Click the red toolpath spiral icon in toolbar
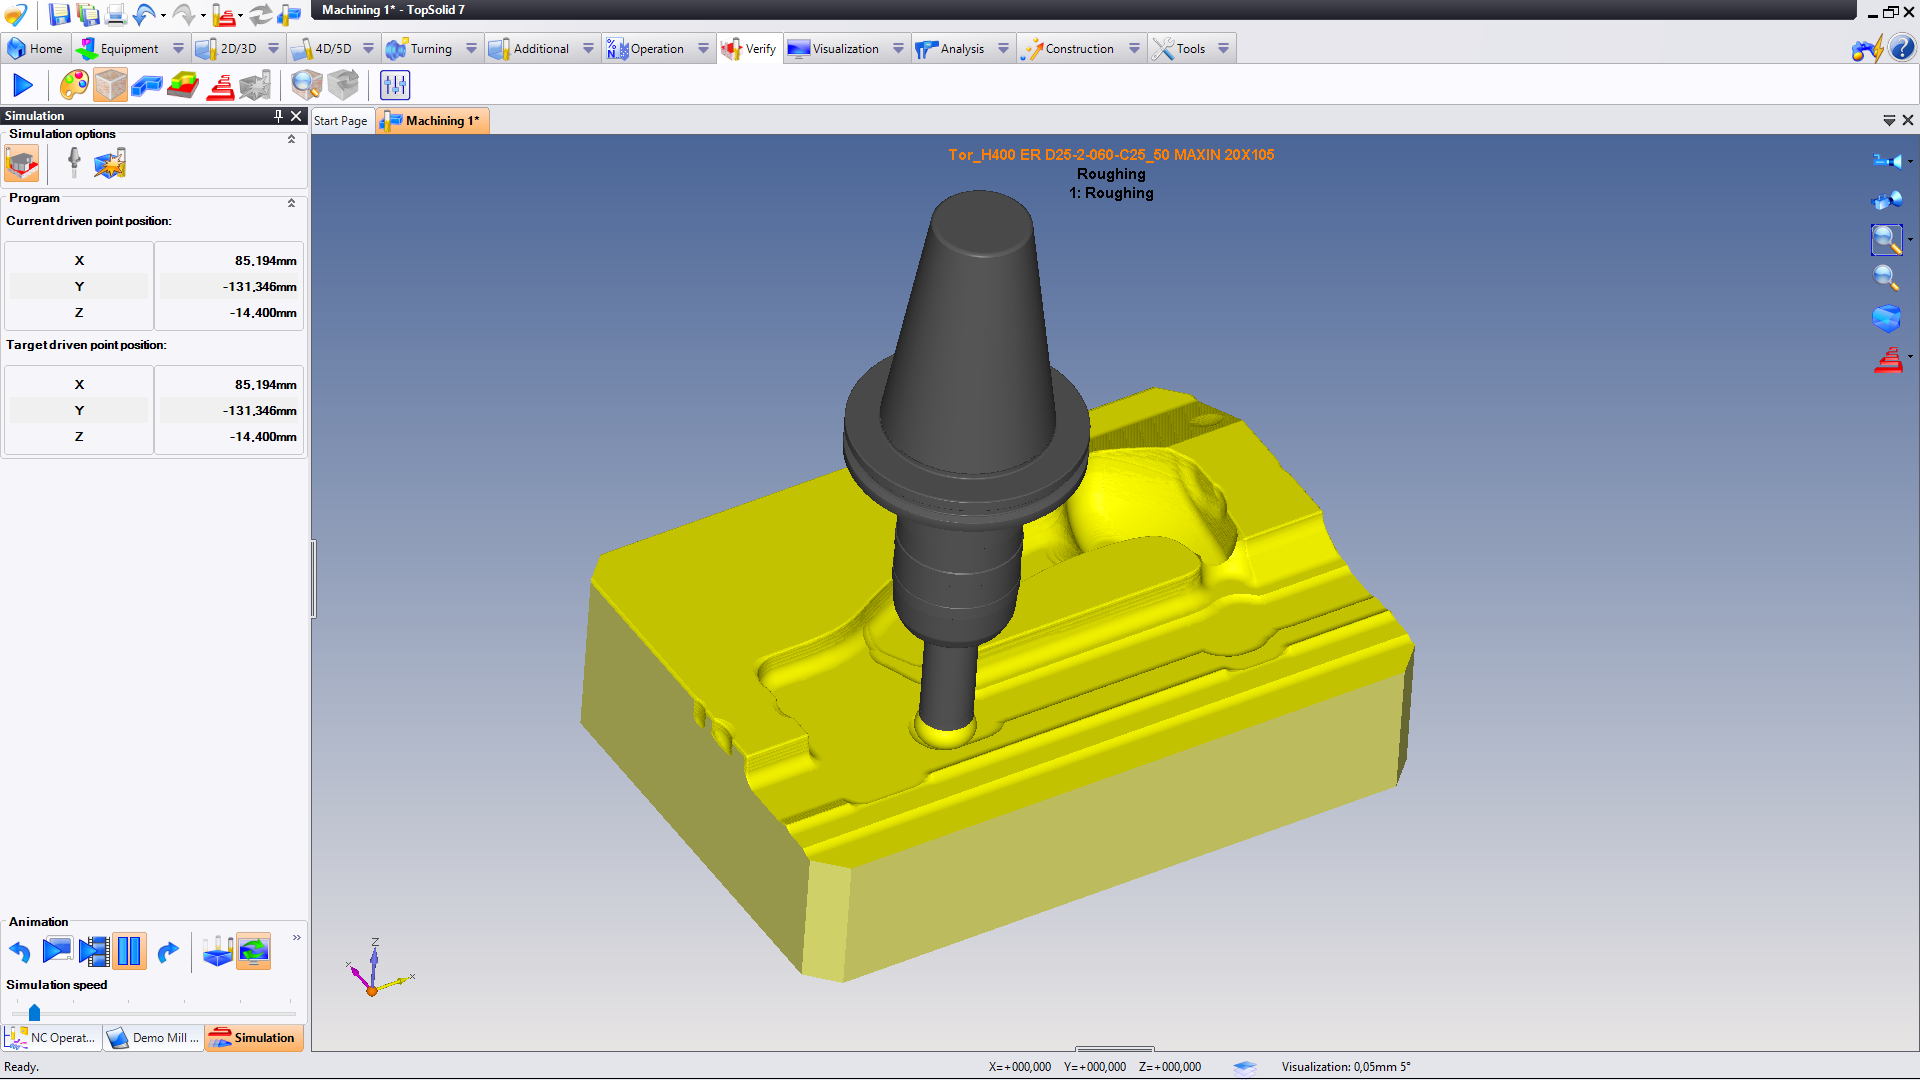 click(220, 85)
